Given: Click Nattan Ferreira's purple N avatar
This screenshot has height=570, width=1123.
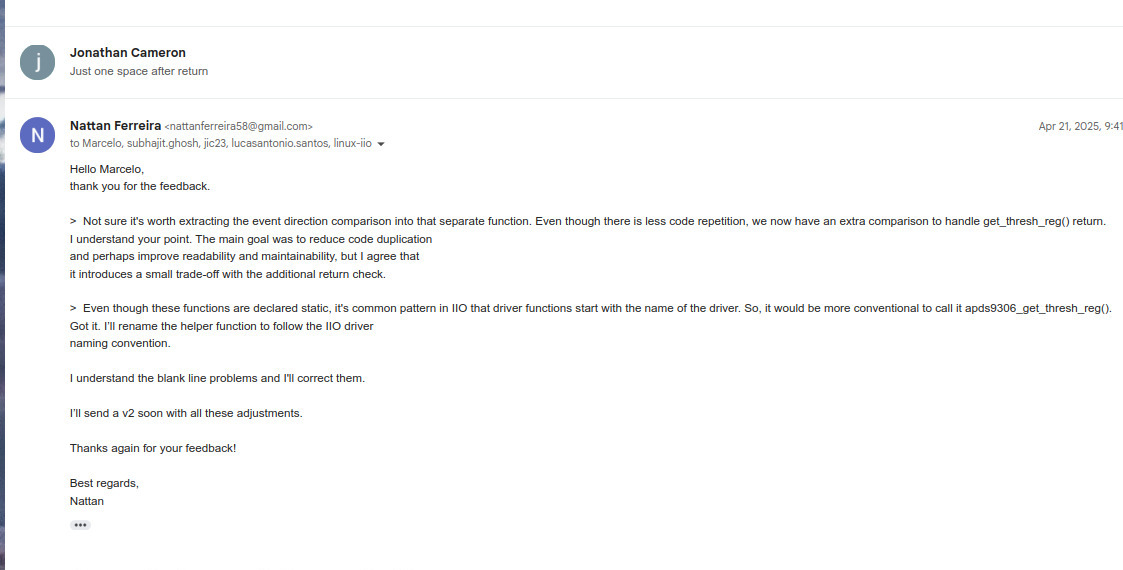Looking at the screenshot, I should point(37,135).
